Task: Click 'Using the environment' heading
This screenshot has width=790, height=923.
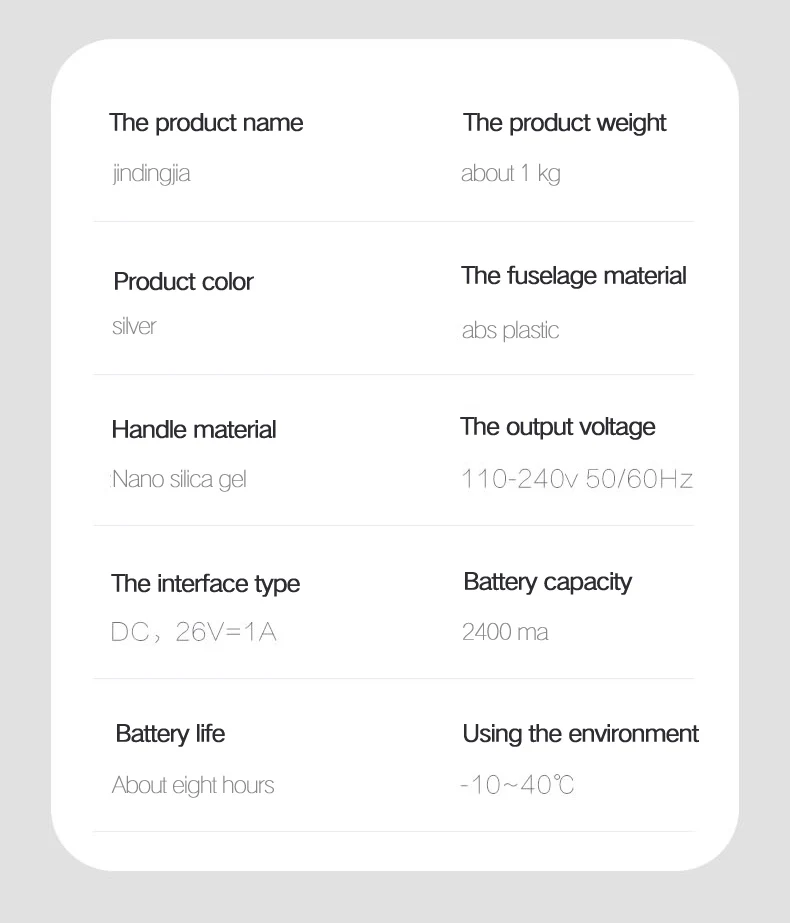Action: click(580, 734)
